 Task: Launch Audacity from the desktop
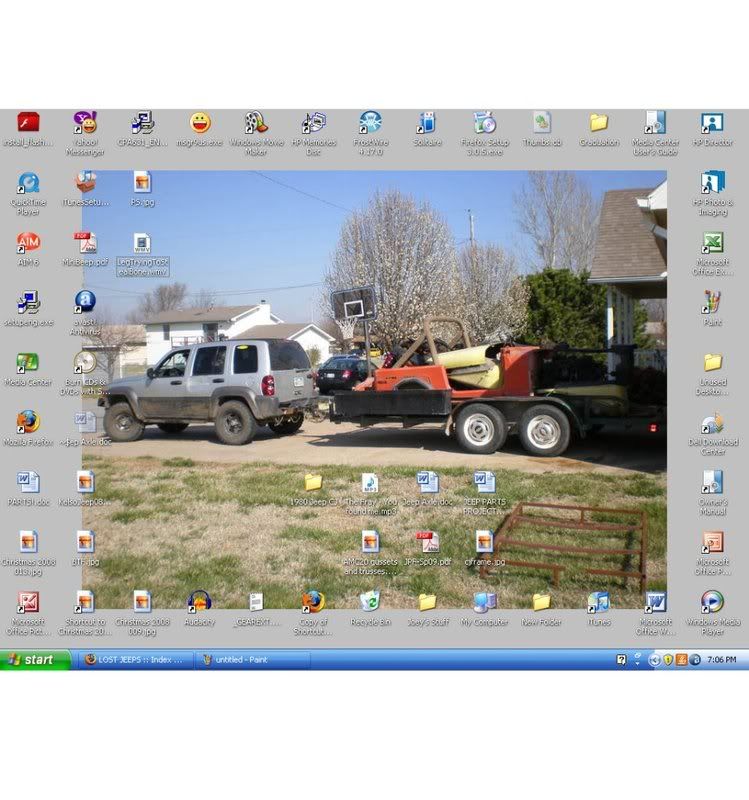coord(199,603)
